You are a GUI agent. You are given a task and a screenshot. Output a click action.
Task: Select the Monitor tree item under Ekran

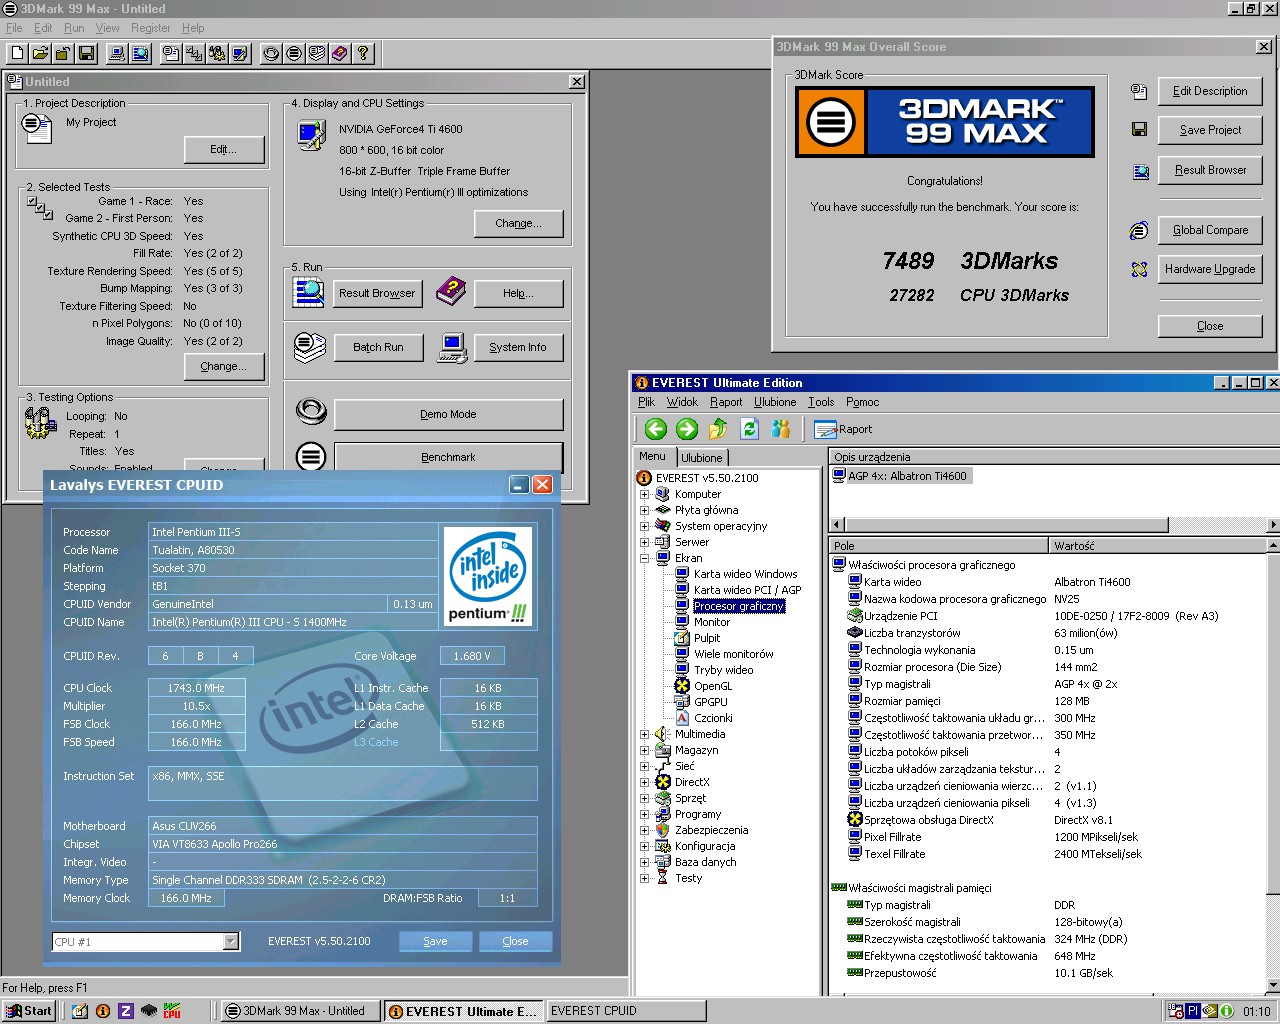[x=712, y=622]
